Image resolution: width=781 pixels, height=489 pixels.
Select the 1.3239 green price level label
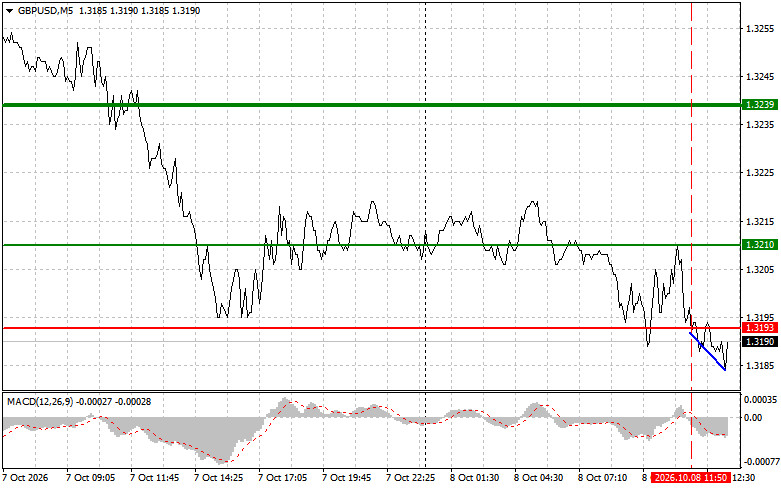point(759,105)
